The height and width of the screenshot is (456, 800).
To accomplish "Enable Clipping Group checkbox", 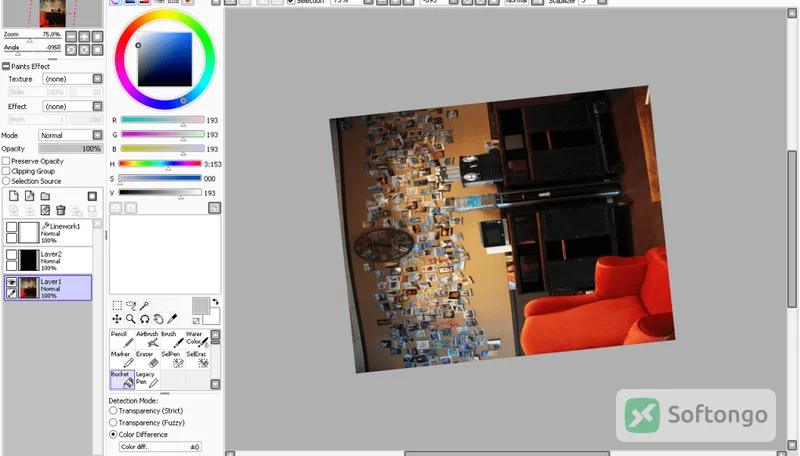I will [6, 171].
